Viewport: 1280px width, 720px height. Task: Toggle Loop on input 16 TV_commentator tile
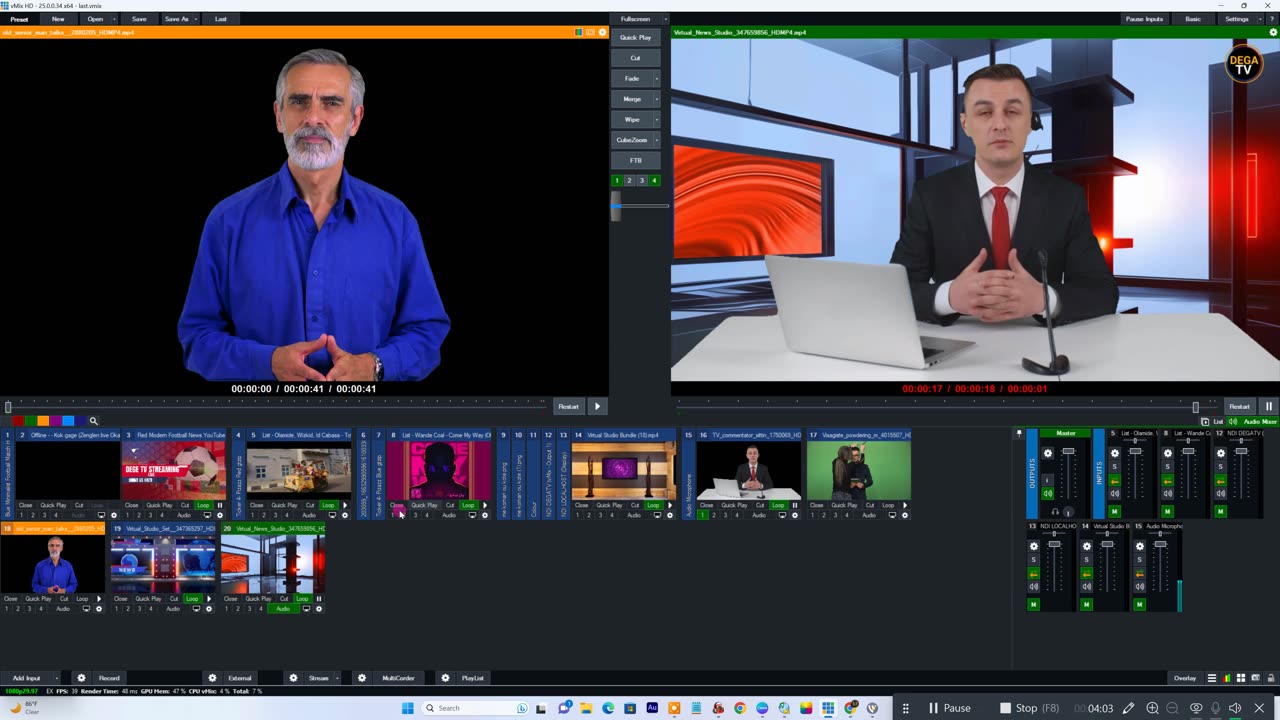pyautogui.click(x=778, y=505)
